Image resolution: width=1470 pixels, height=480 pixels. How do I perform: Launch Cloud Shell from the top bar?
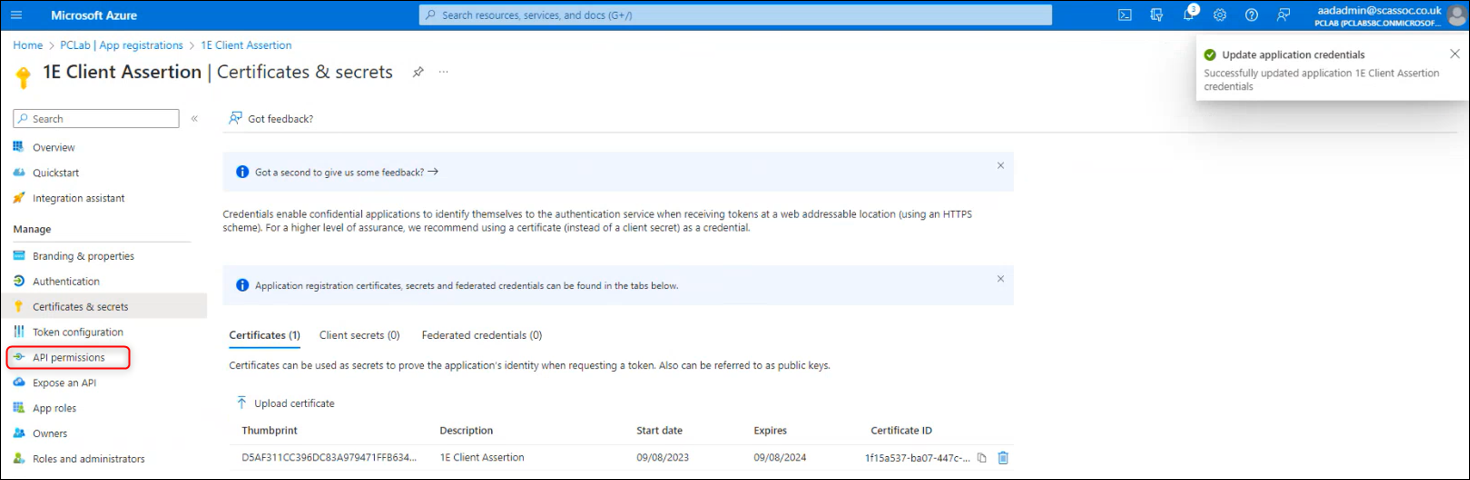point(1125,15)
